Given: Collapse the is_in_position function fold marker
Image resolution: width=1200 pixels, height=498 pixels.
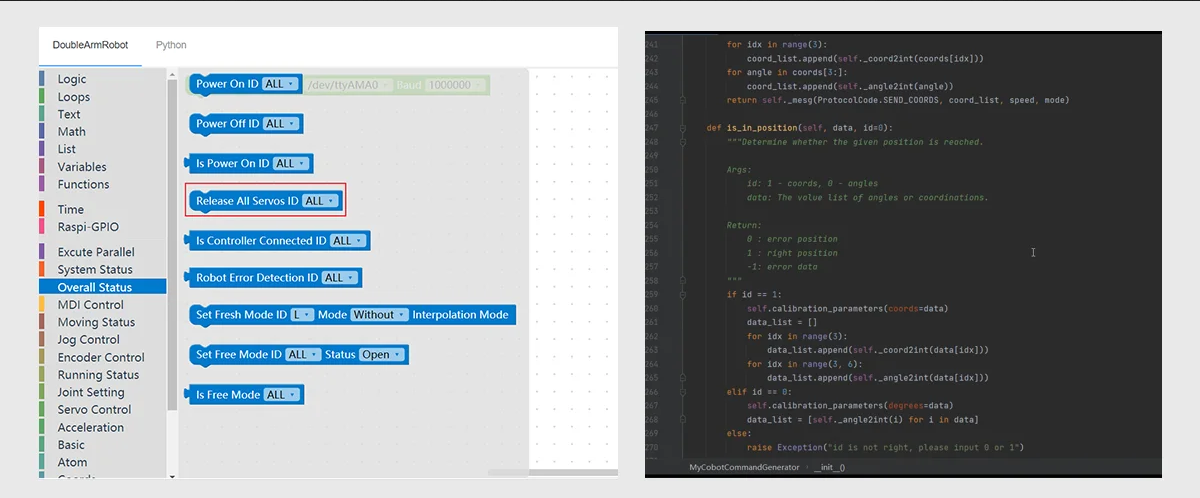Looking at the screenshot, I should (x=682, y=128).
